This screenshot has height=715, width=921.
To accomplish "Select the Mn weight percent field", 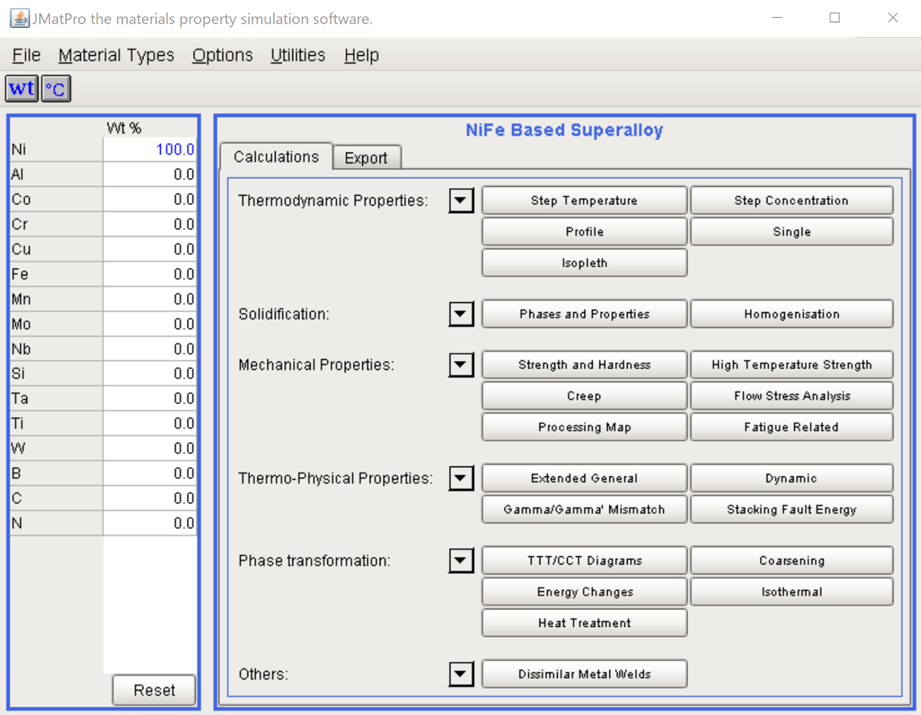I will pos(150,299).
